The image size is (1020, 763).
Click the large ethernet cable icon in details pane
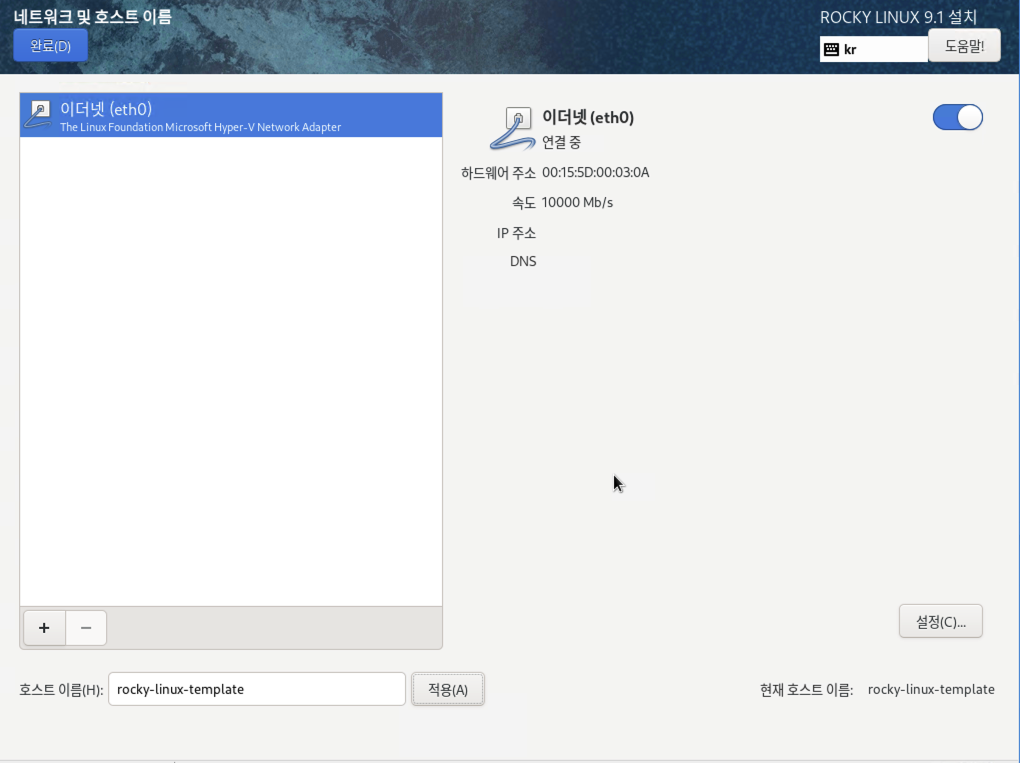pos(512,129)
